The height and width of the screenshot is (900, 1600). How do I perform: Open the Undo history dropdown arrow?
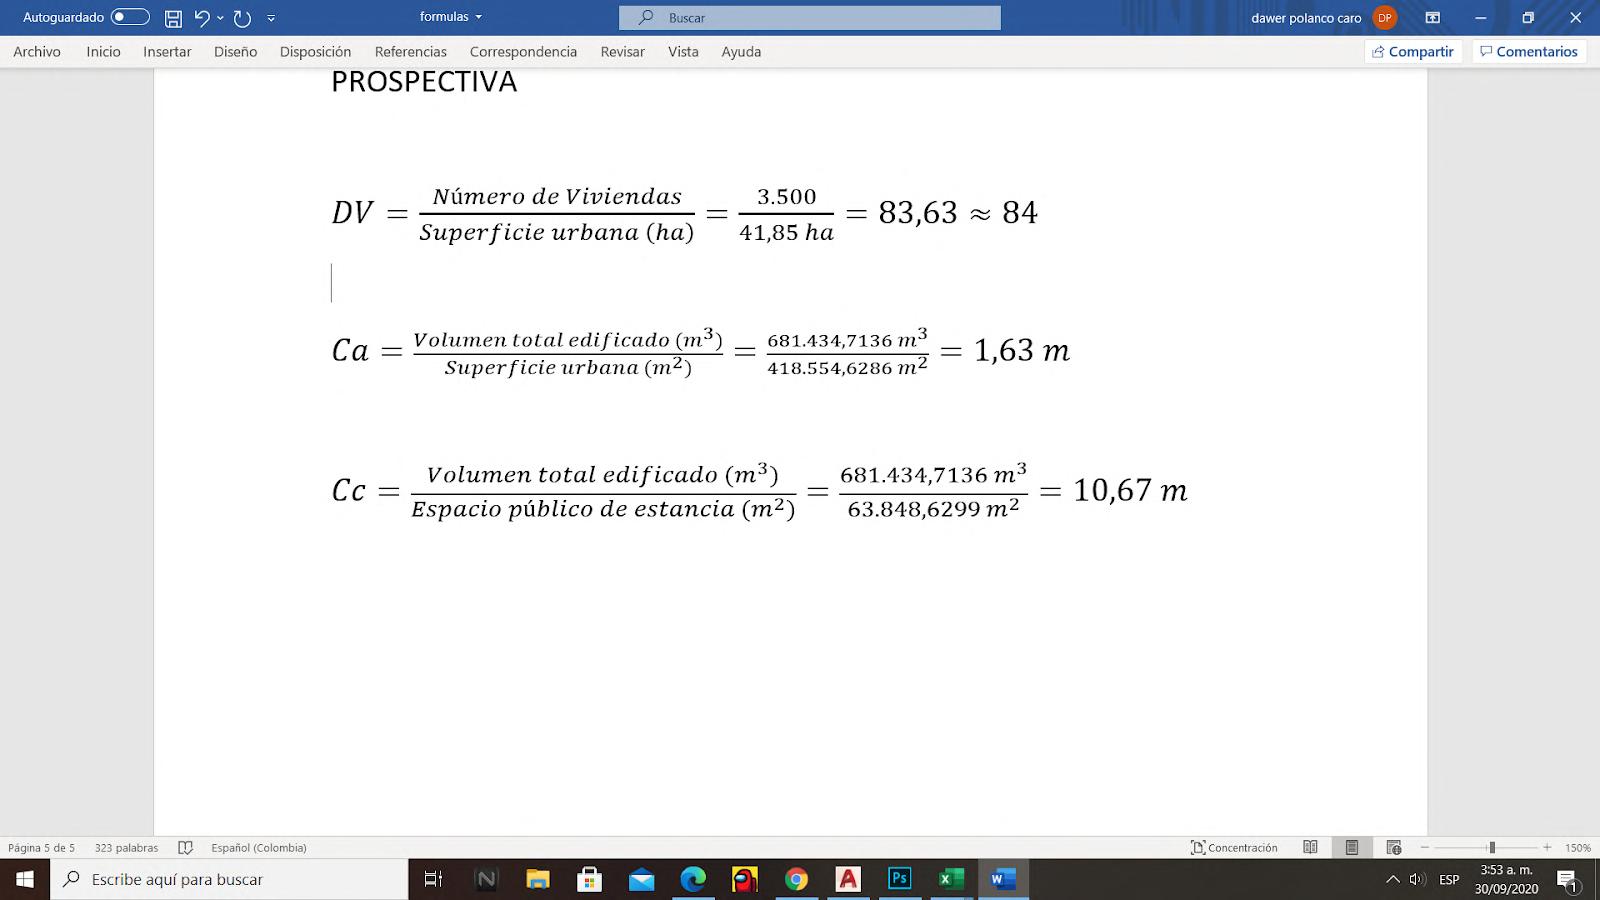tap(220, 18)
